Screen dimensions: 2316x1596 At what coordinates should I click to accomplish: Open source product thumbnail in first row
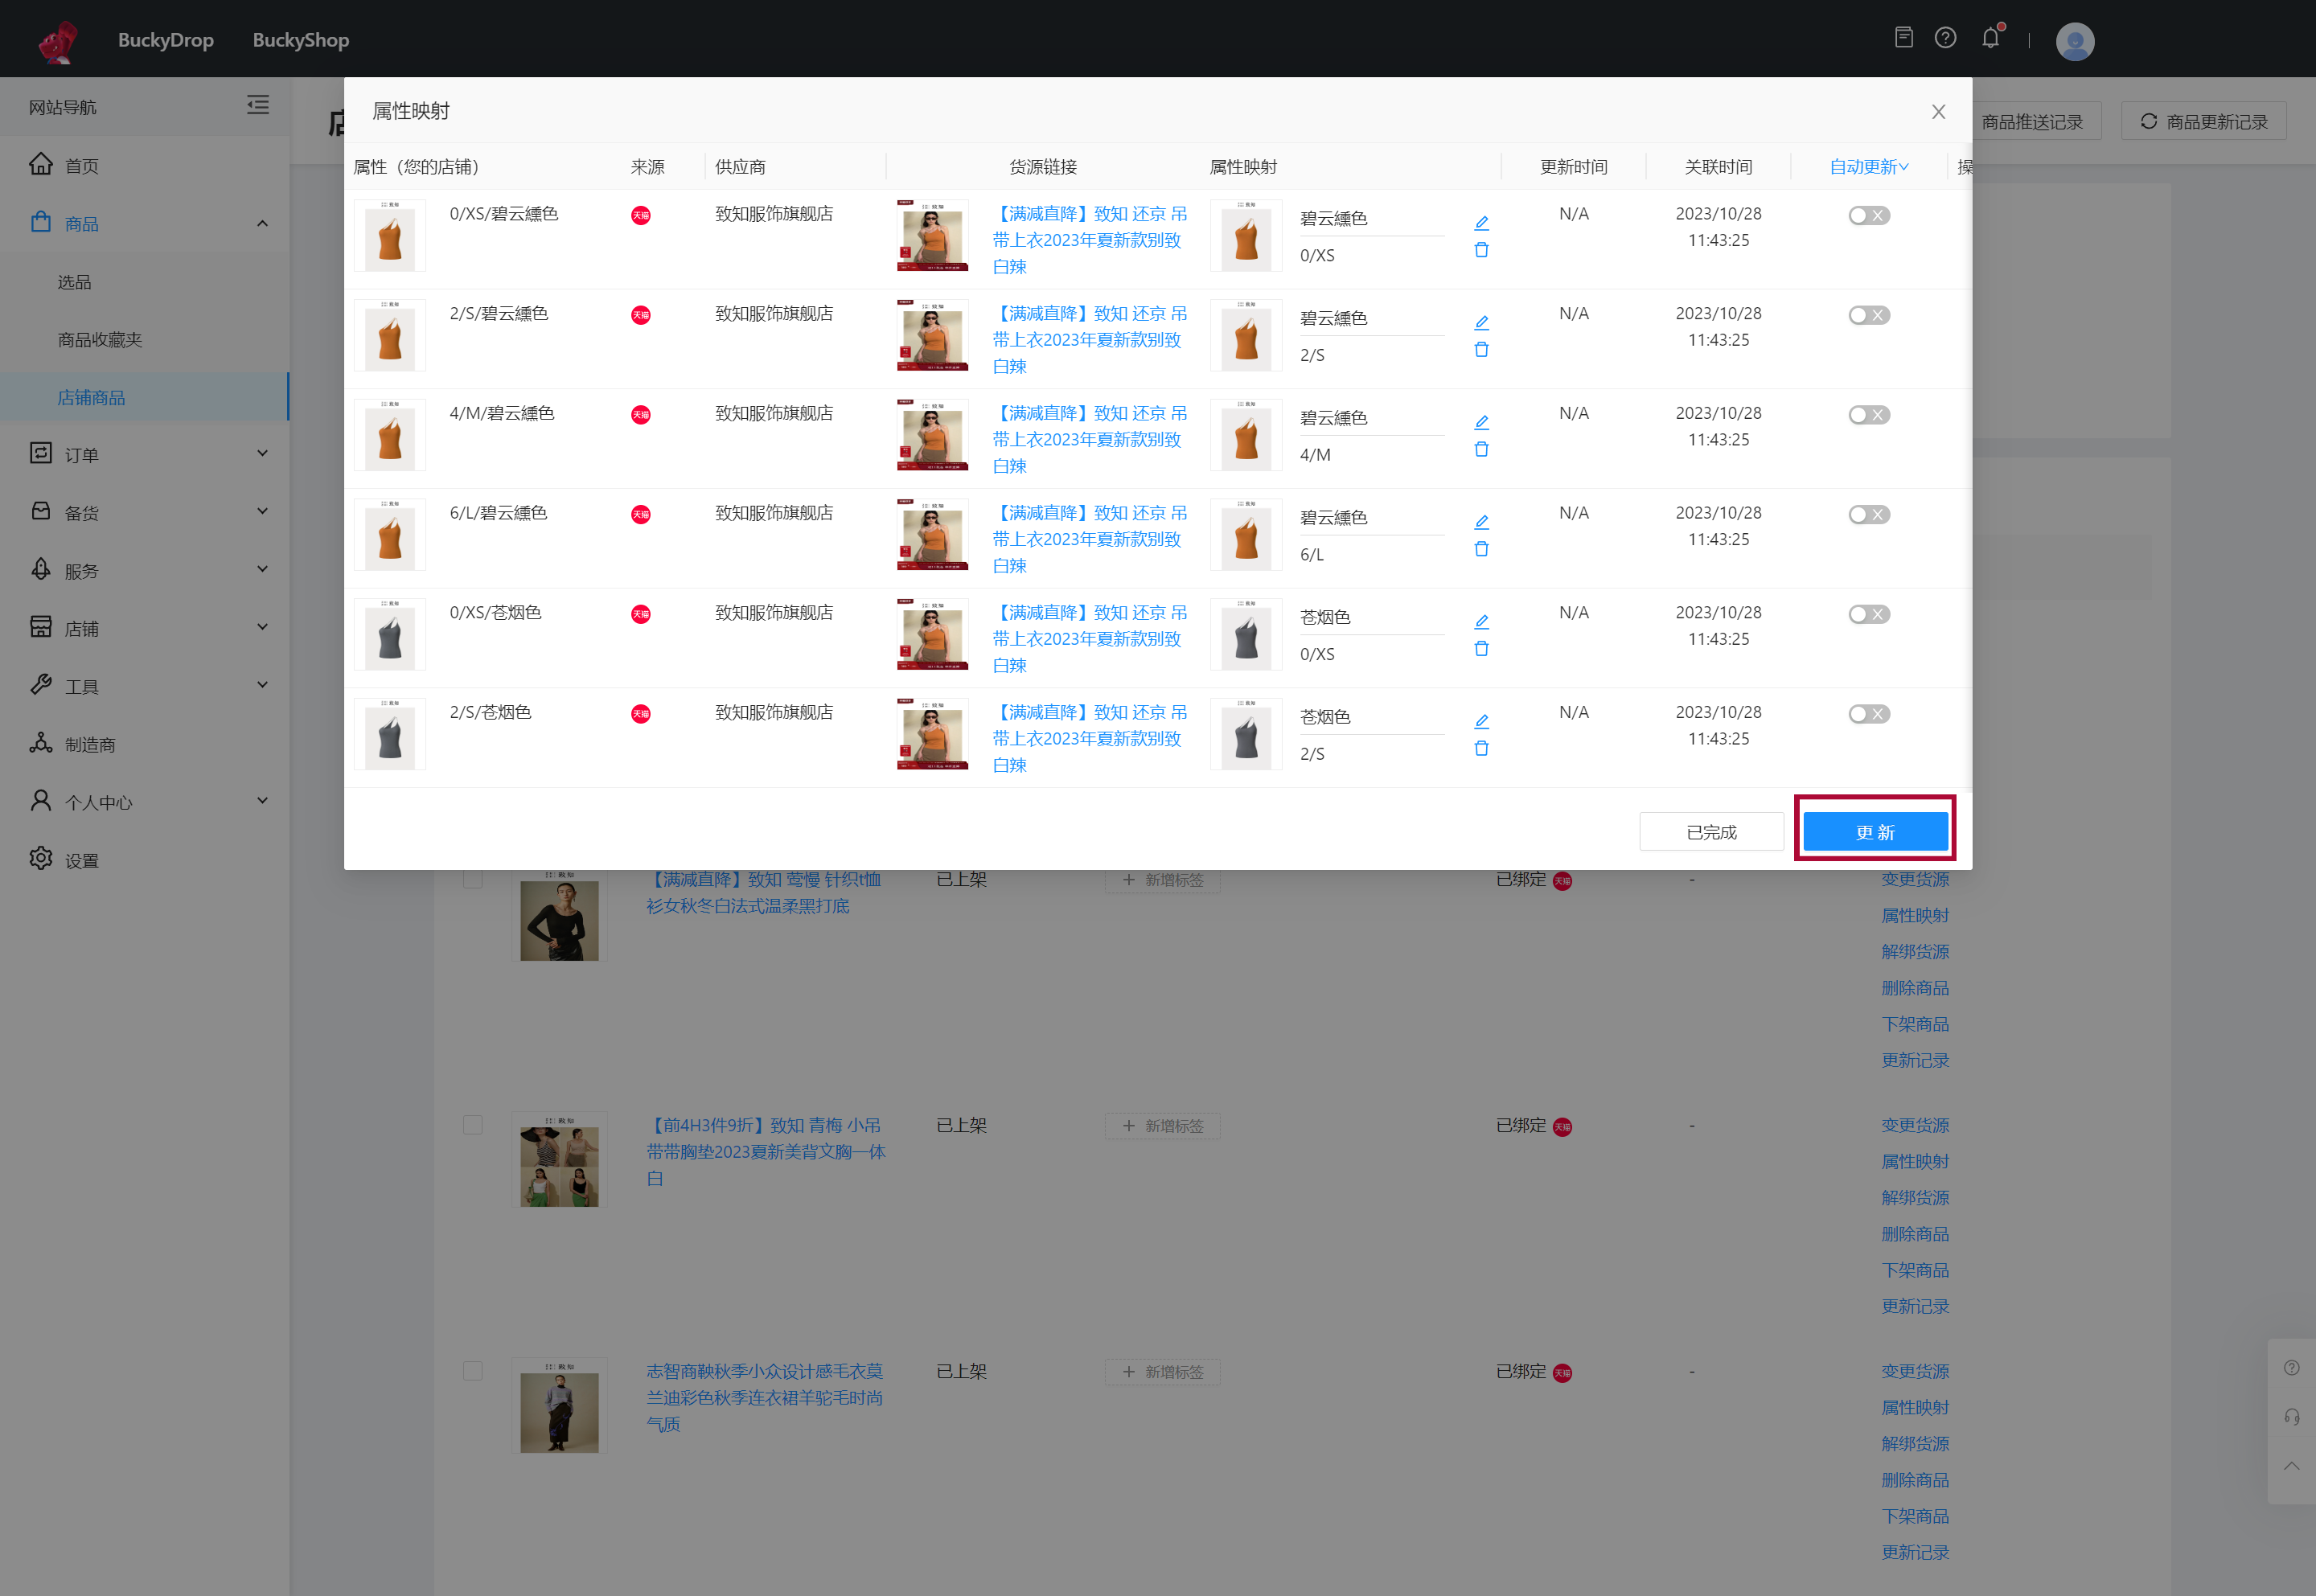[x=932, y=236]
